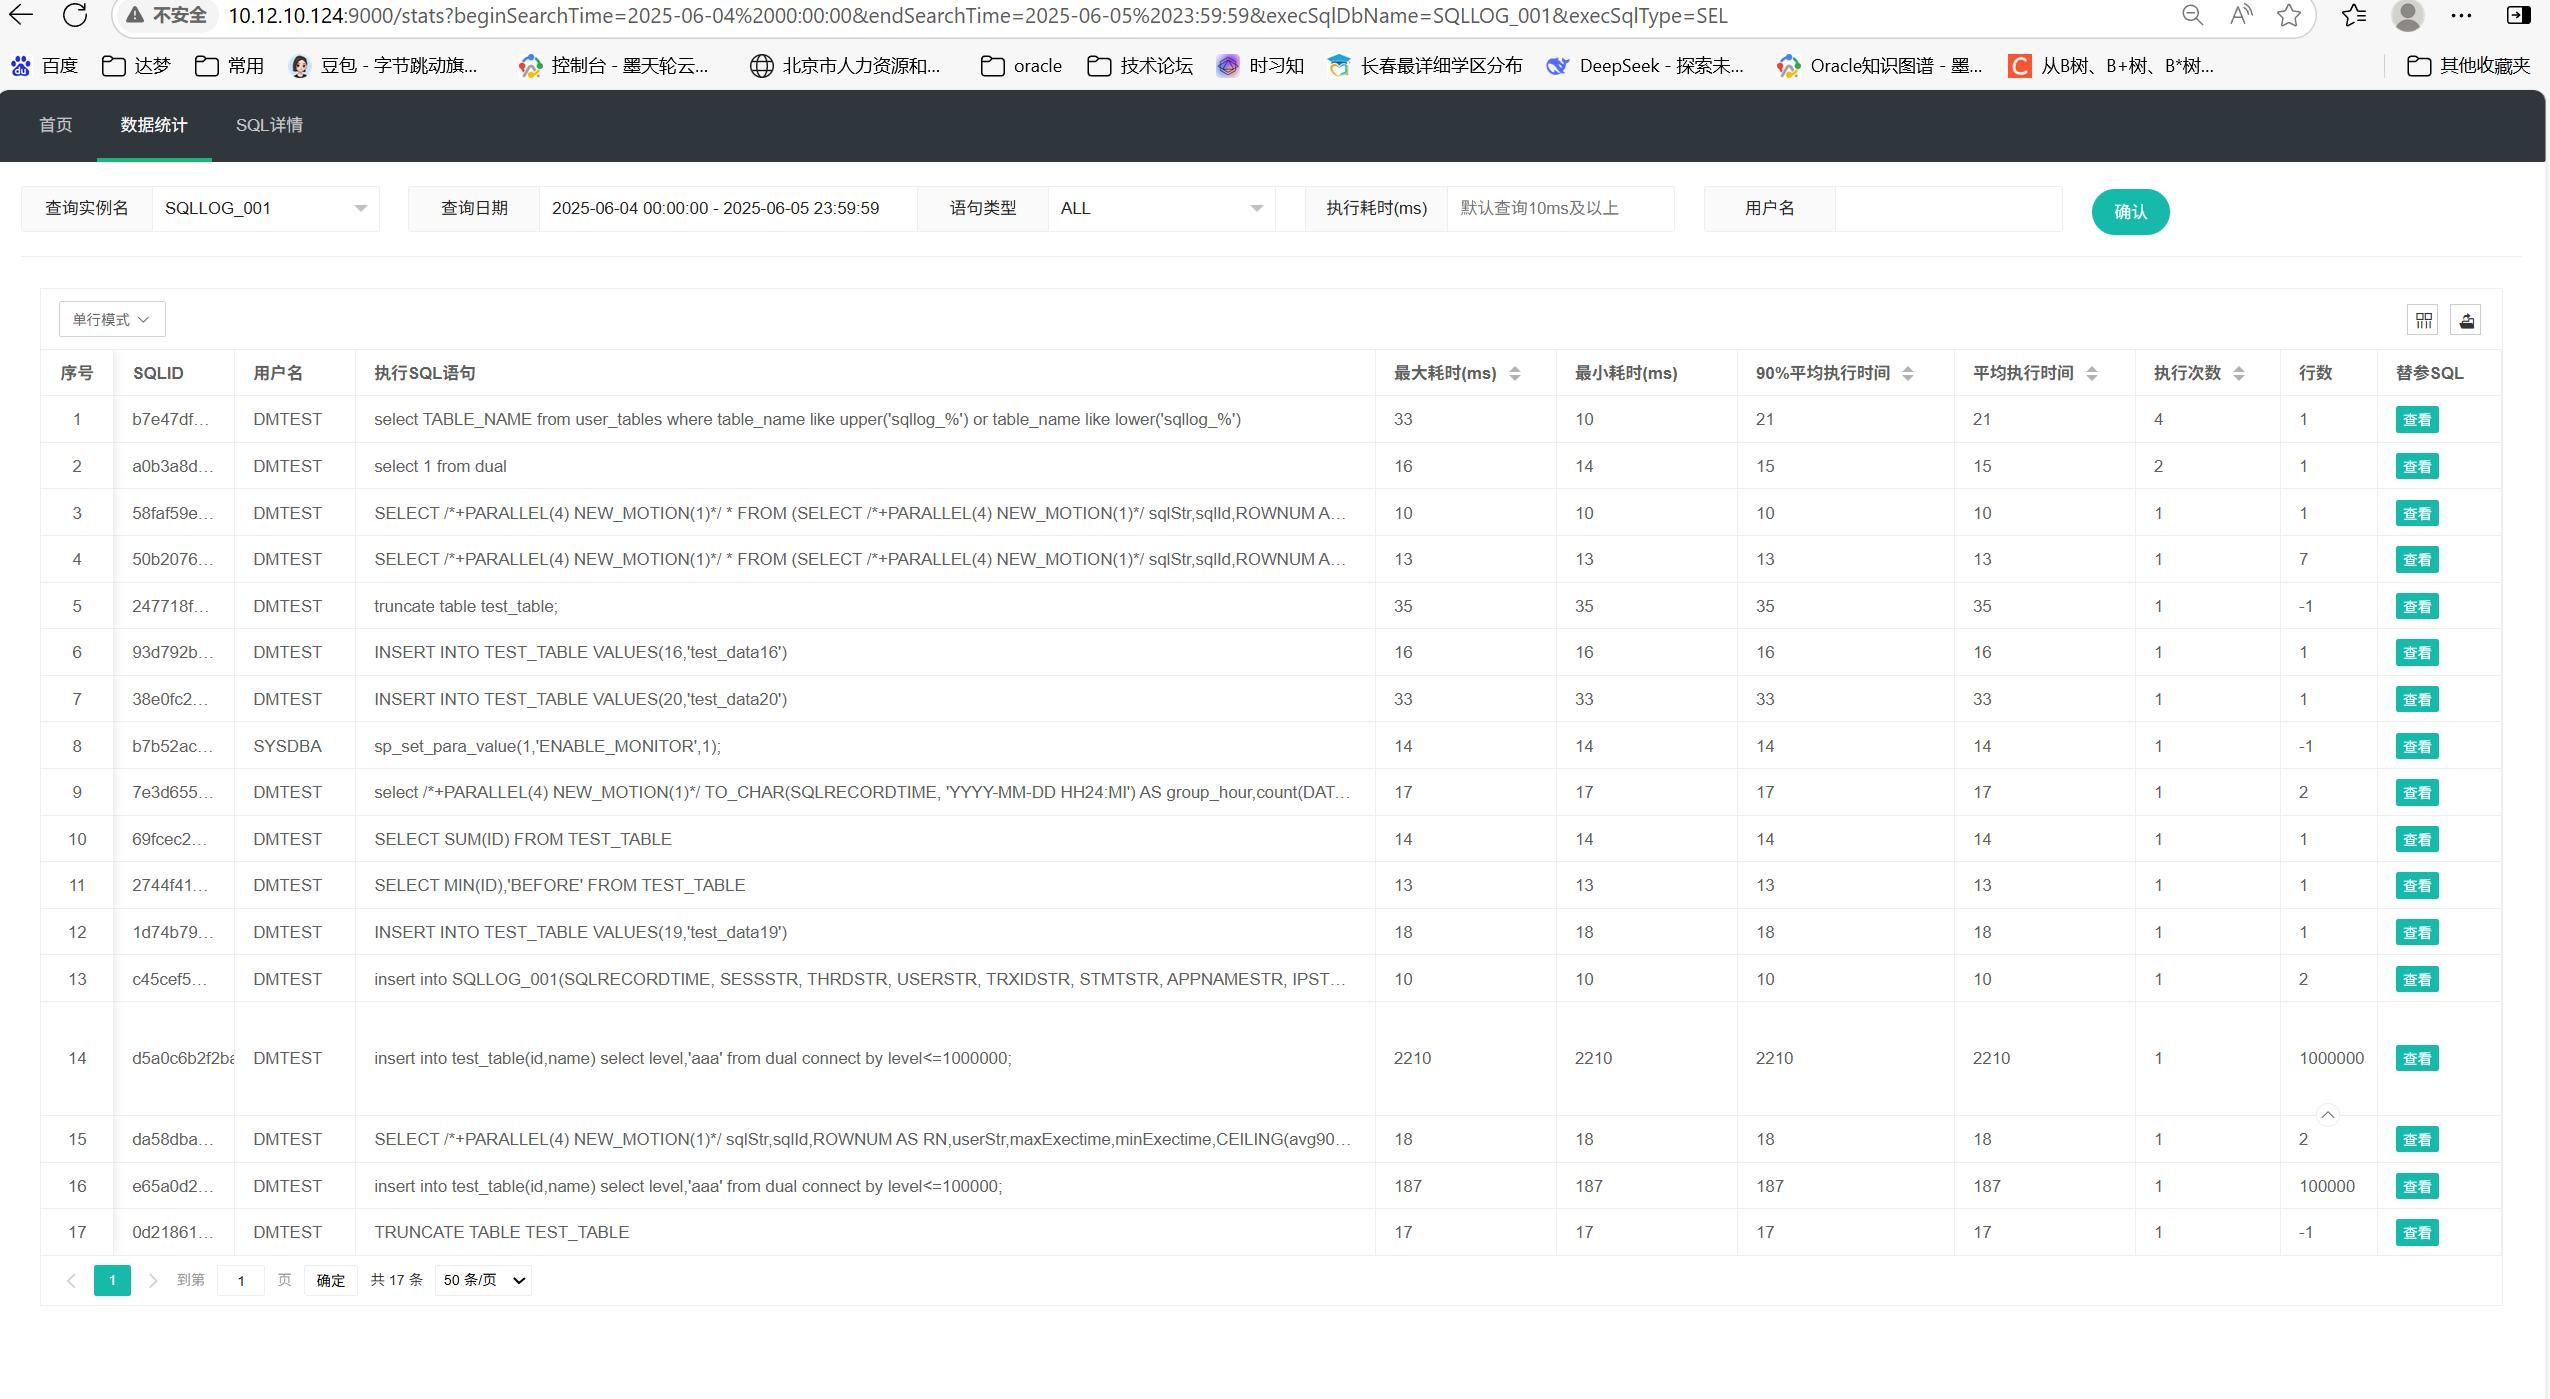The image size is (2550, 1399).
Task: Open the 查询实例名 SQLLOG_001 dropdown
Action: [265, 208]
